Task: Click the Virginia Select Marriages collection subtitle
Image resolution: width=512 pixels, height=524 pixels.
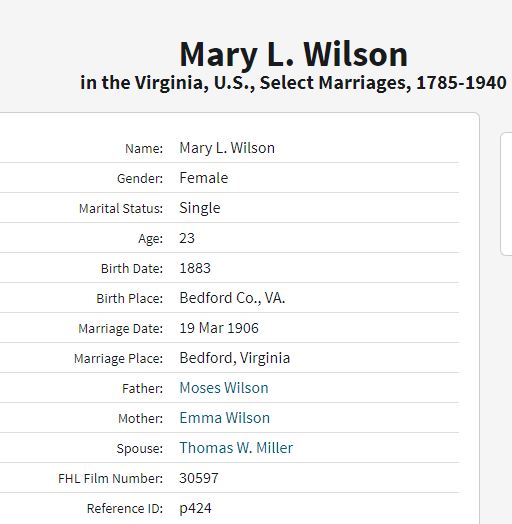Action: coord(293,83)
